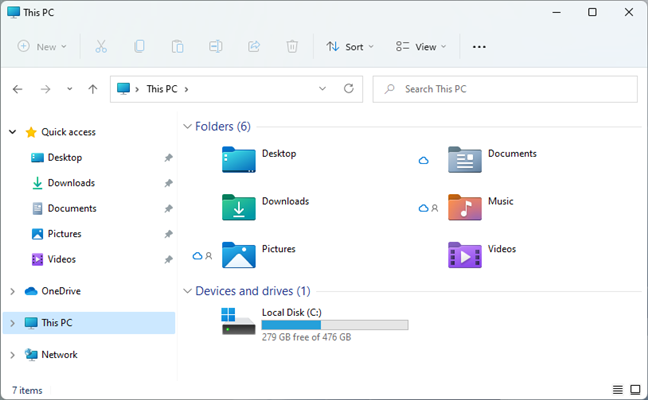Open the Music folder icon
This screenshot has height=400, width=648.
coord(465,207)
